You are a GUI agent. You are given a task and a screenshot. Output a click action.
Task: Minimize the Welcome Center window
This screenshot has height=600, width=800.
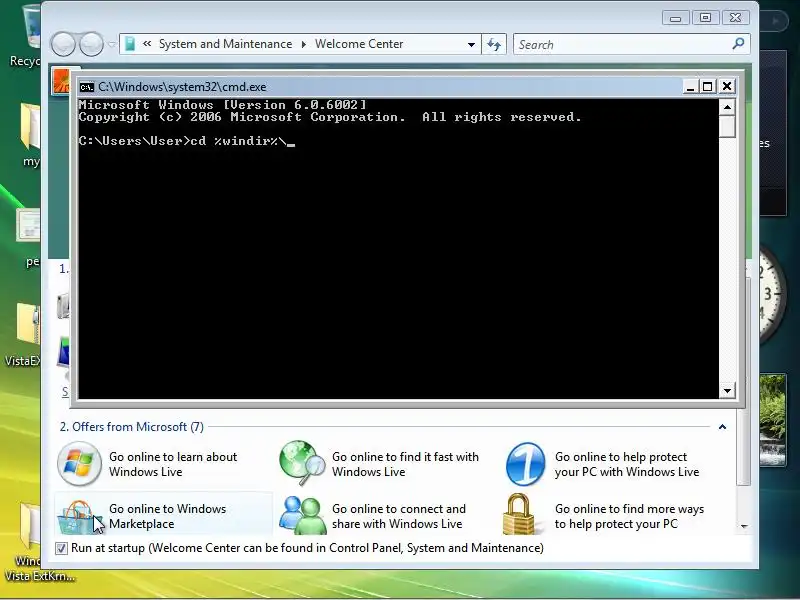[676, 18]
